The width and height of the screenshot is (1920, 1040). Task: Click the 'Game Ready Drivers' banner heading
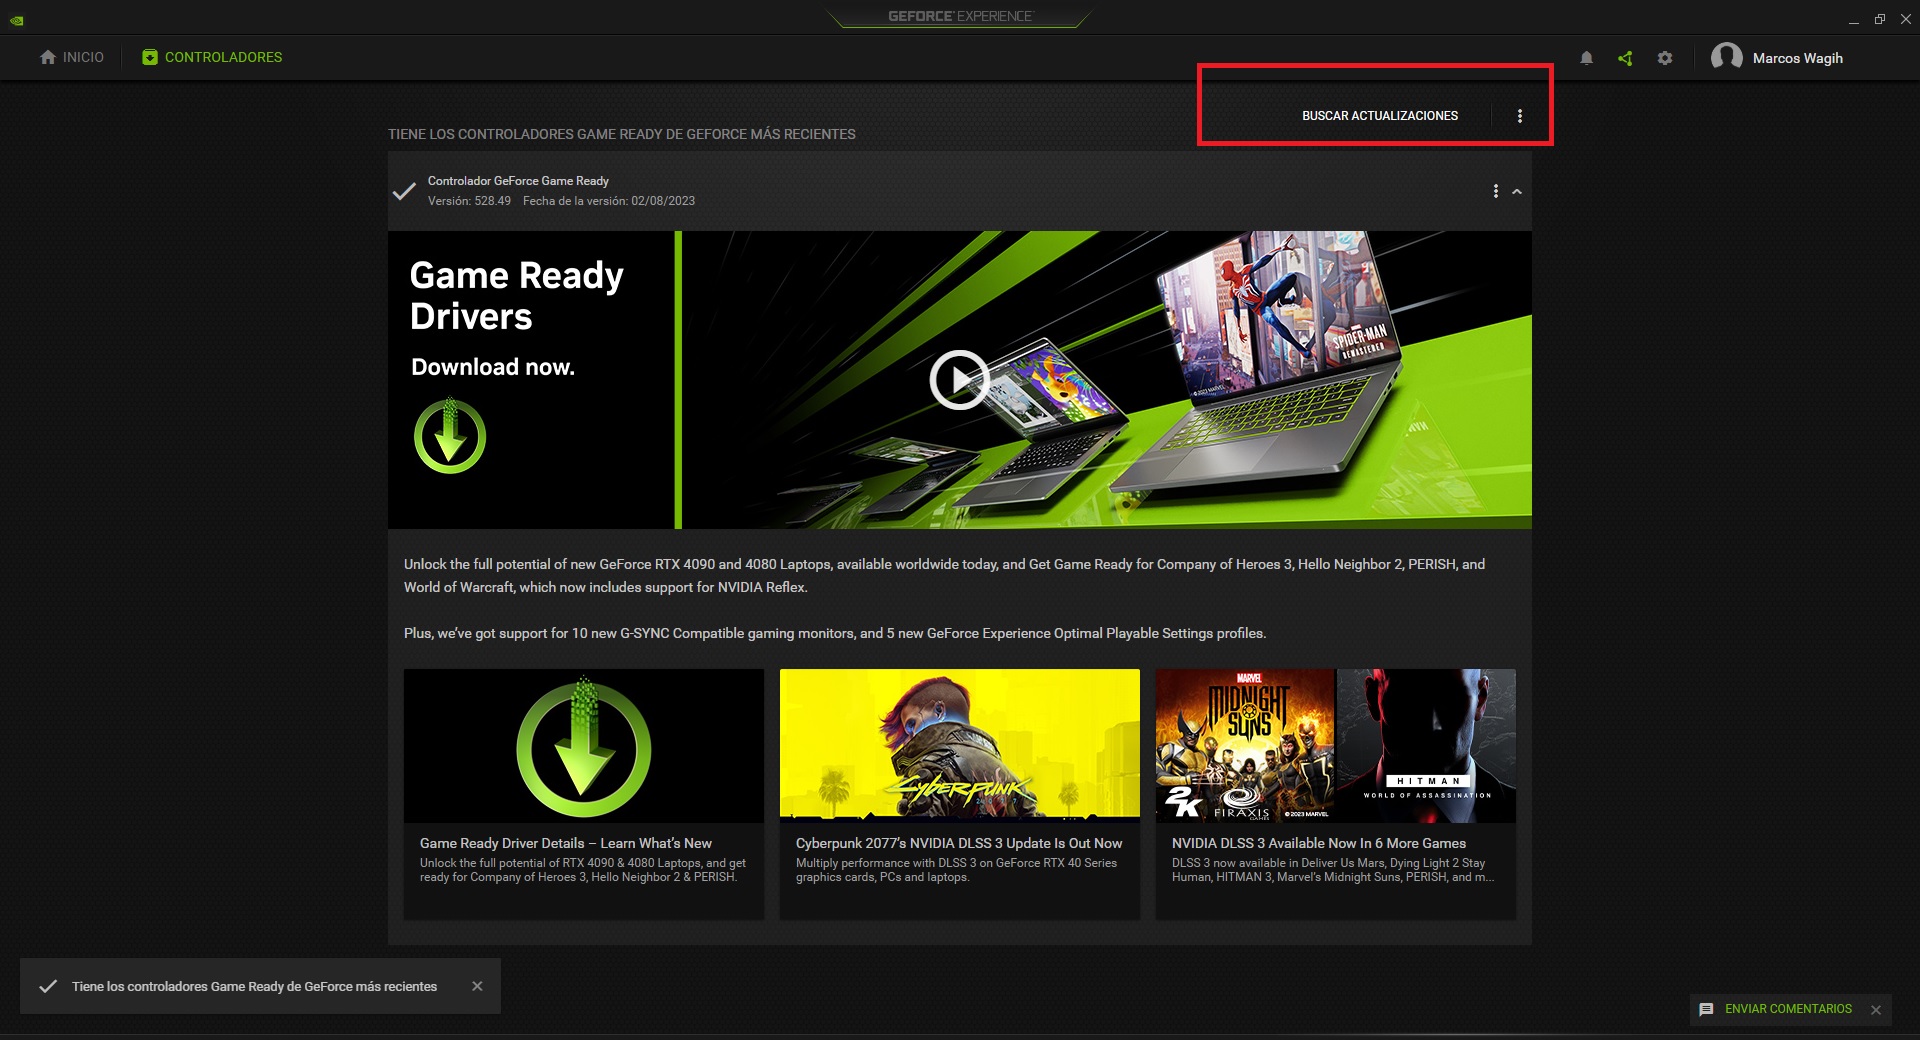[516, 295]
